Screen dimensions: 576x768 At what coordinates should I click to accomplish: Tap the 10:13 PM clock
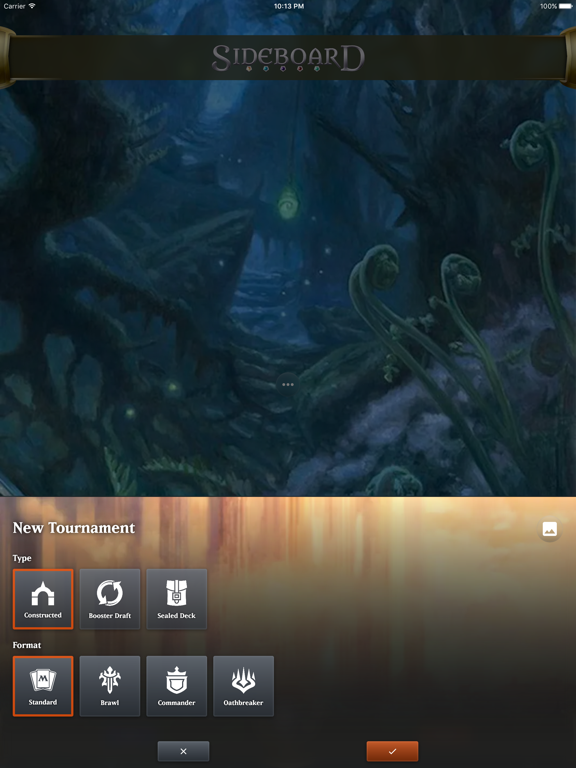coord(288,6)
